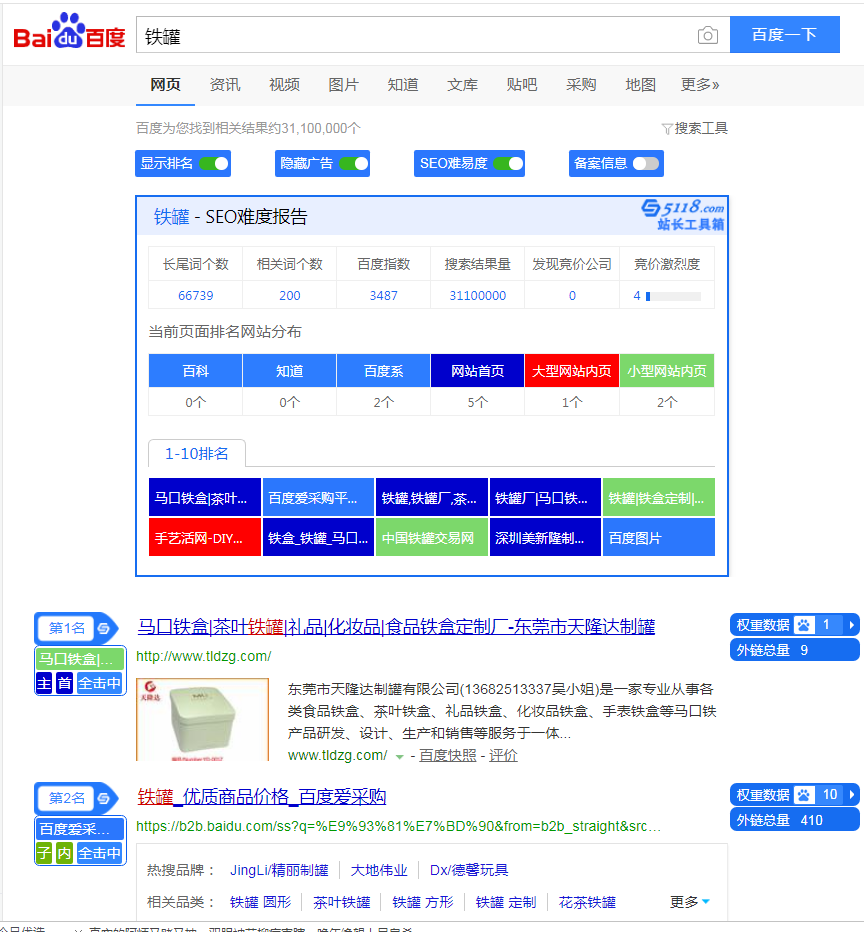Click 全击中 tag under rank 2
This screenshot has width=864, height=932.
99,853
